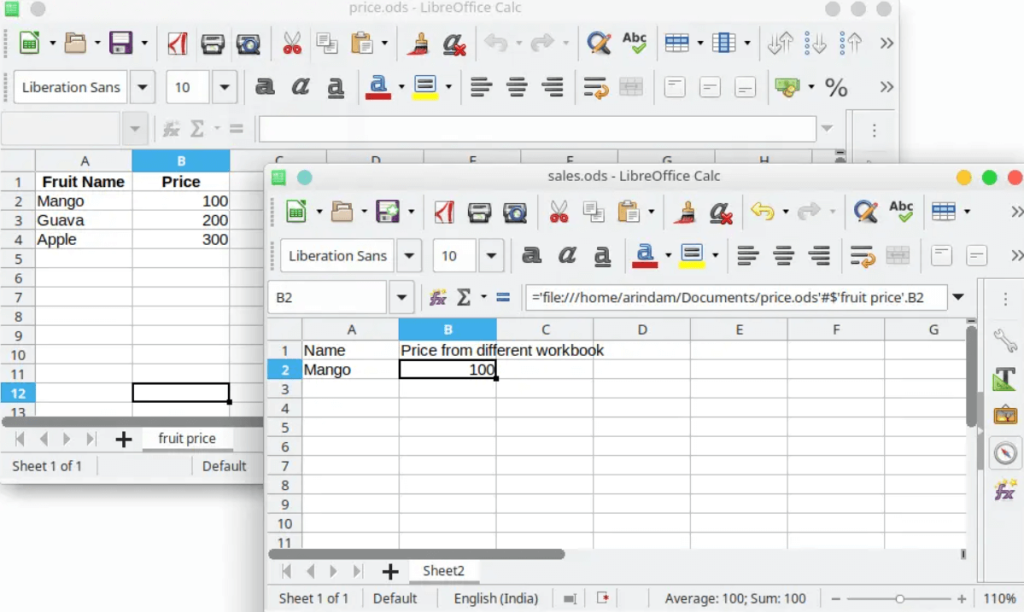This screenshot has width=1024, height=612.
Task: Select the fruit price sheet tab
Action: point(188,438)
